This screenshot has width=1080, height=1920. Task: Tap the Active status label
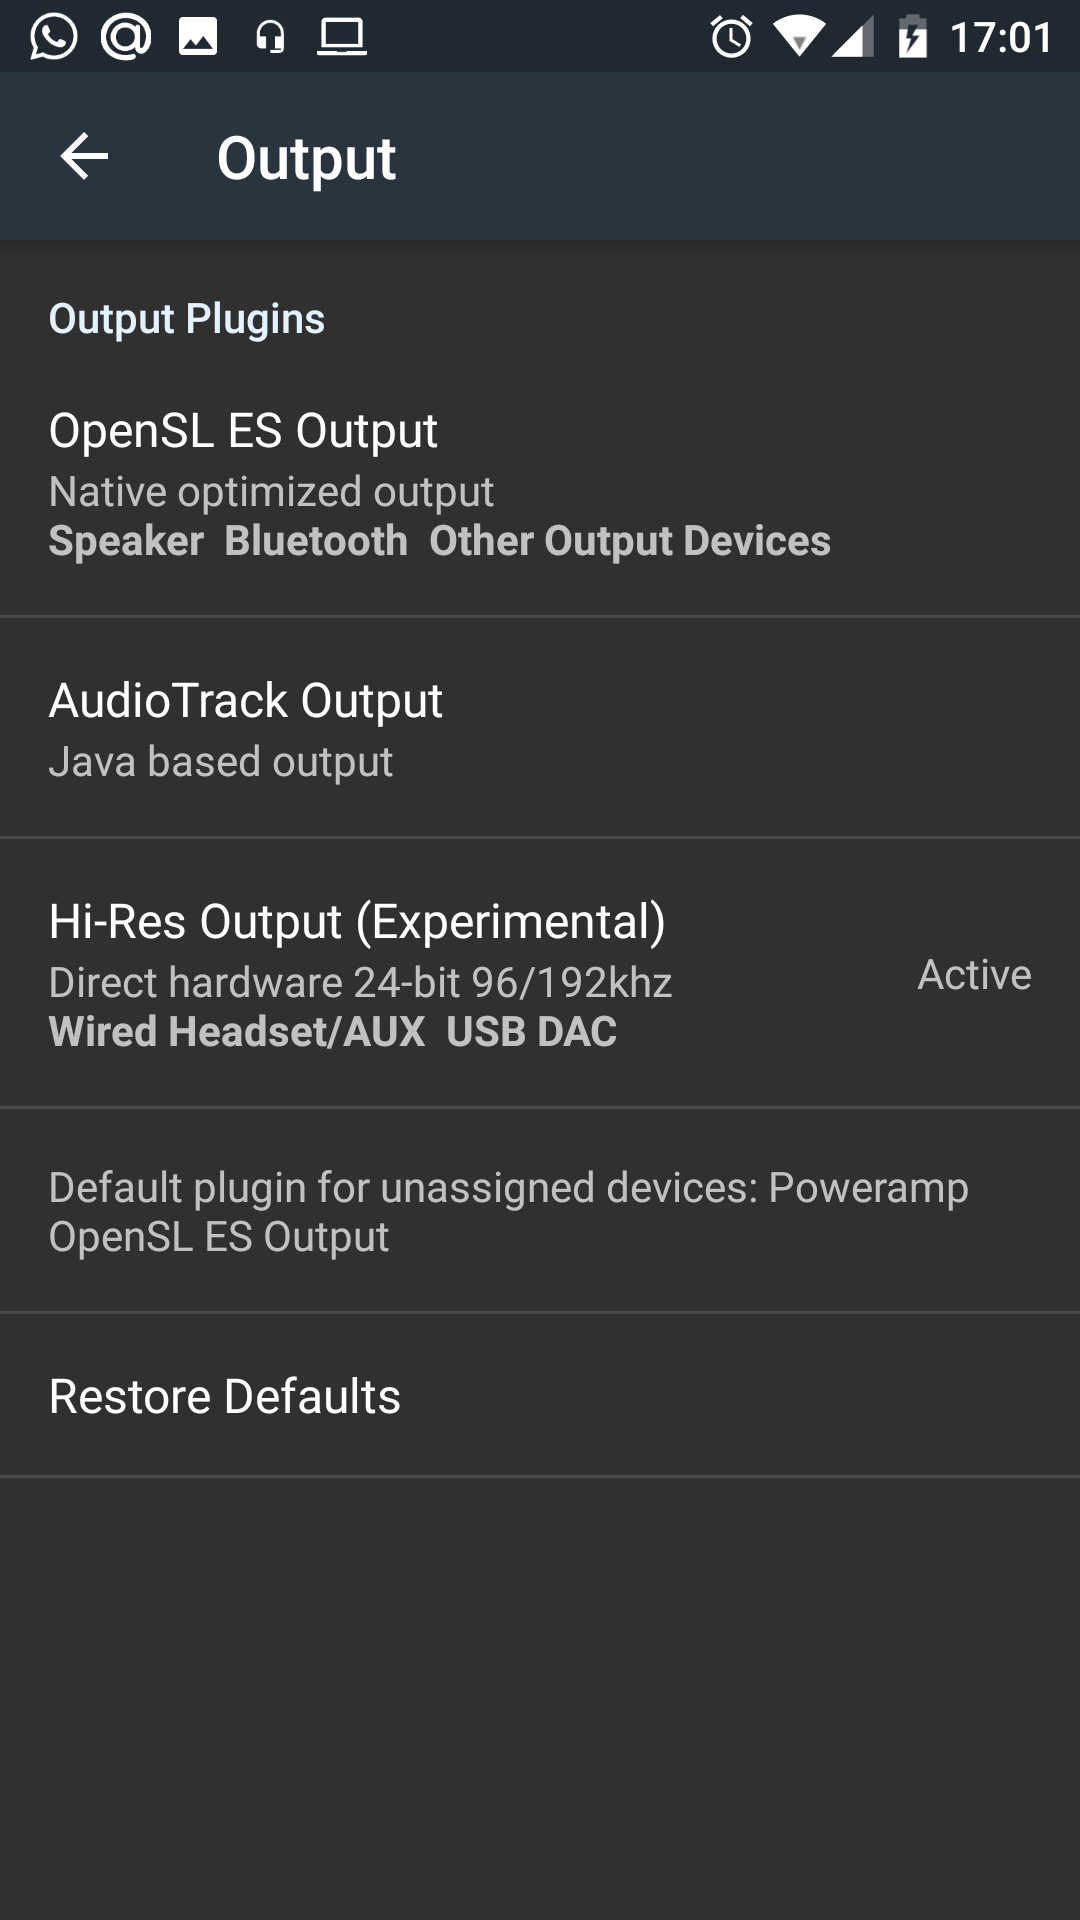[974, 975]
